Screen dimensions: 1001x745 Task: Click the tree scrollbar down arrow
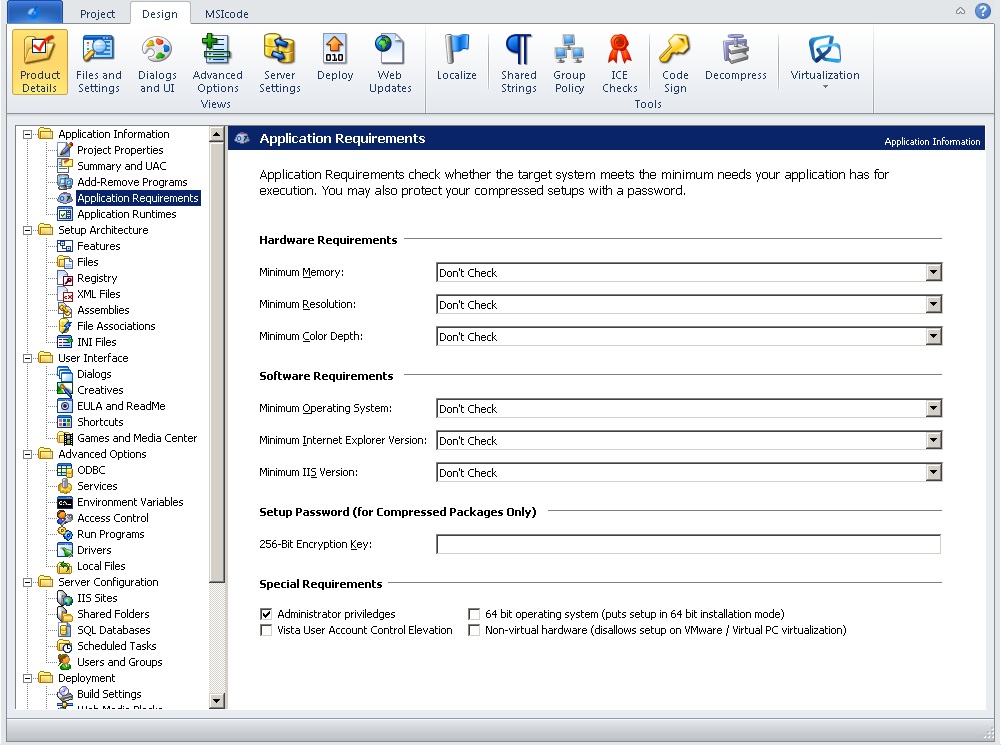point(216,701)
